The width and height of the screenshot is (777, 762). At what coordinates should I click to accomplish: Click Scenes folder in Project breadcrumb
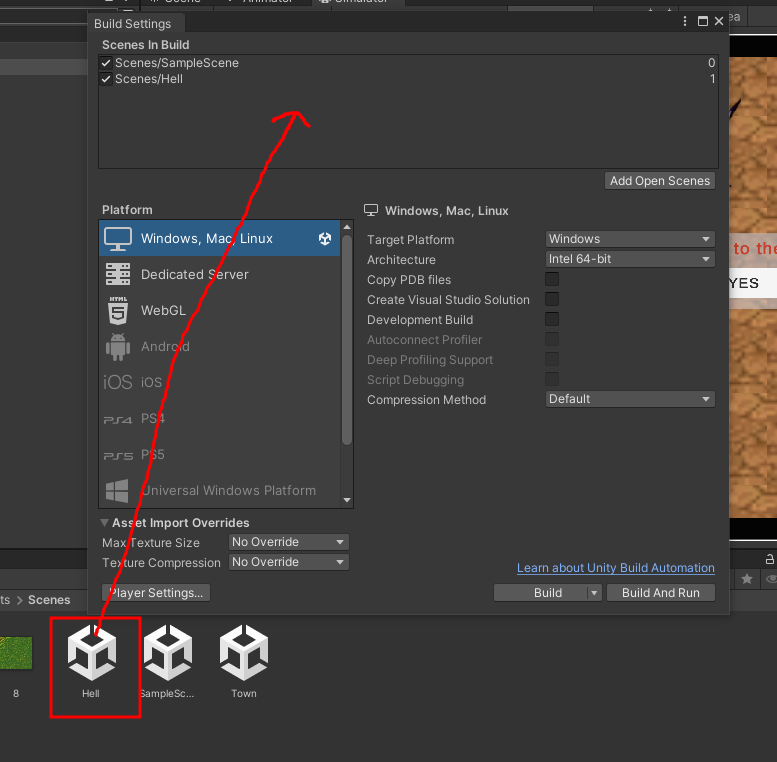[49, 600]
